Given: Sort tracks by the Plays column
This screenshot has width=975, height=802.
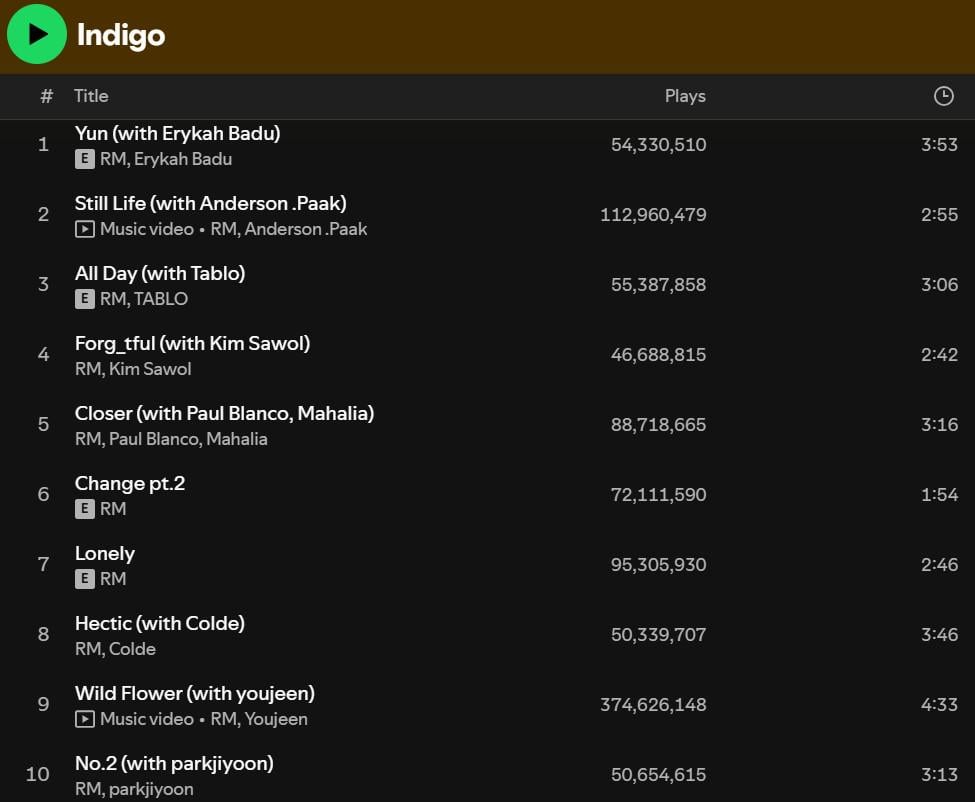Looking at the screenshot, I should coord(685,96).
